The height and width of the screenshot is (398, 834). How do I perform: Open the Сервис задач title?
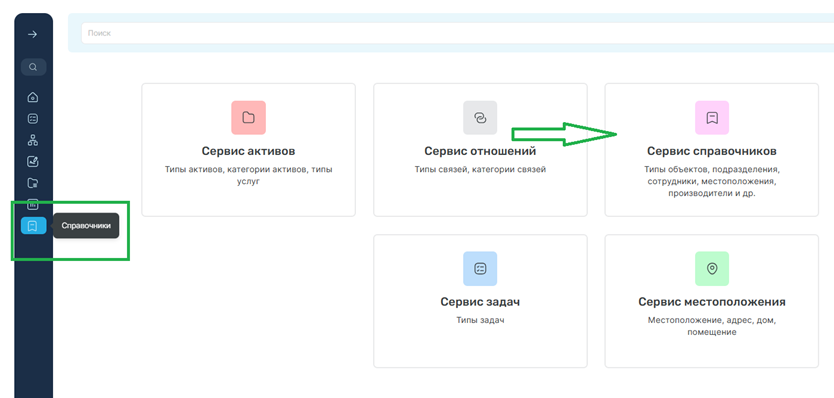pos(480,302)
